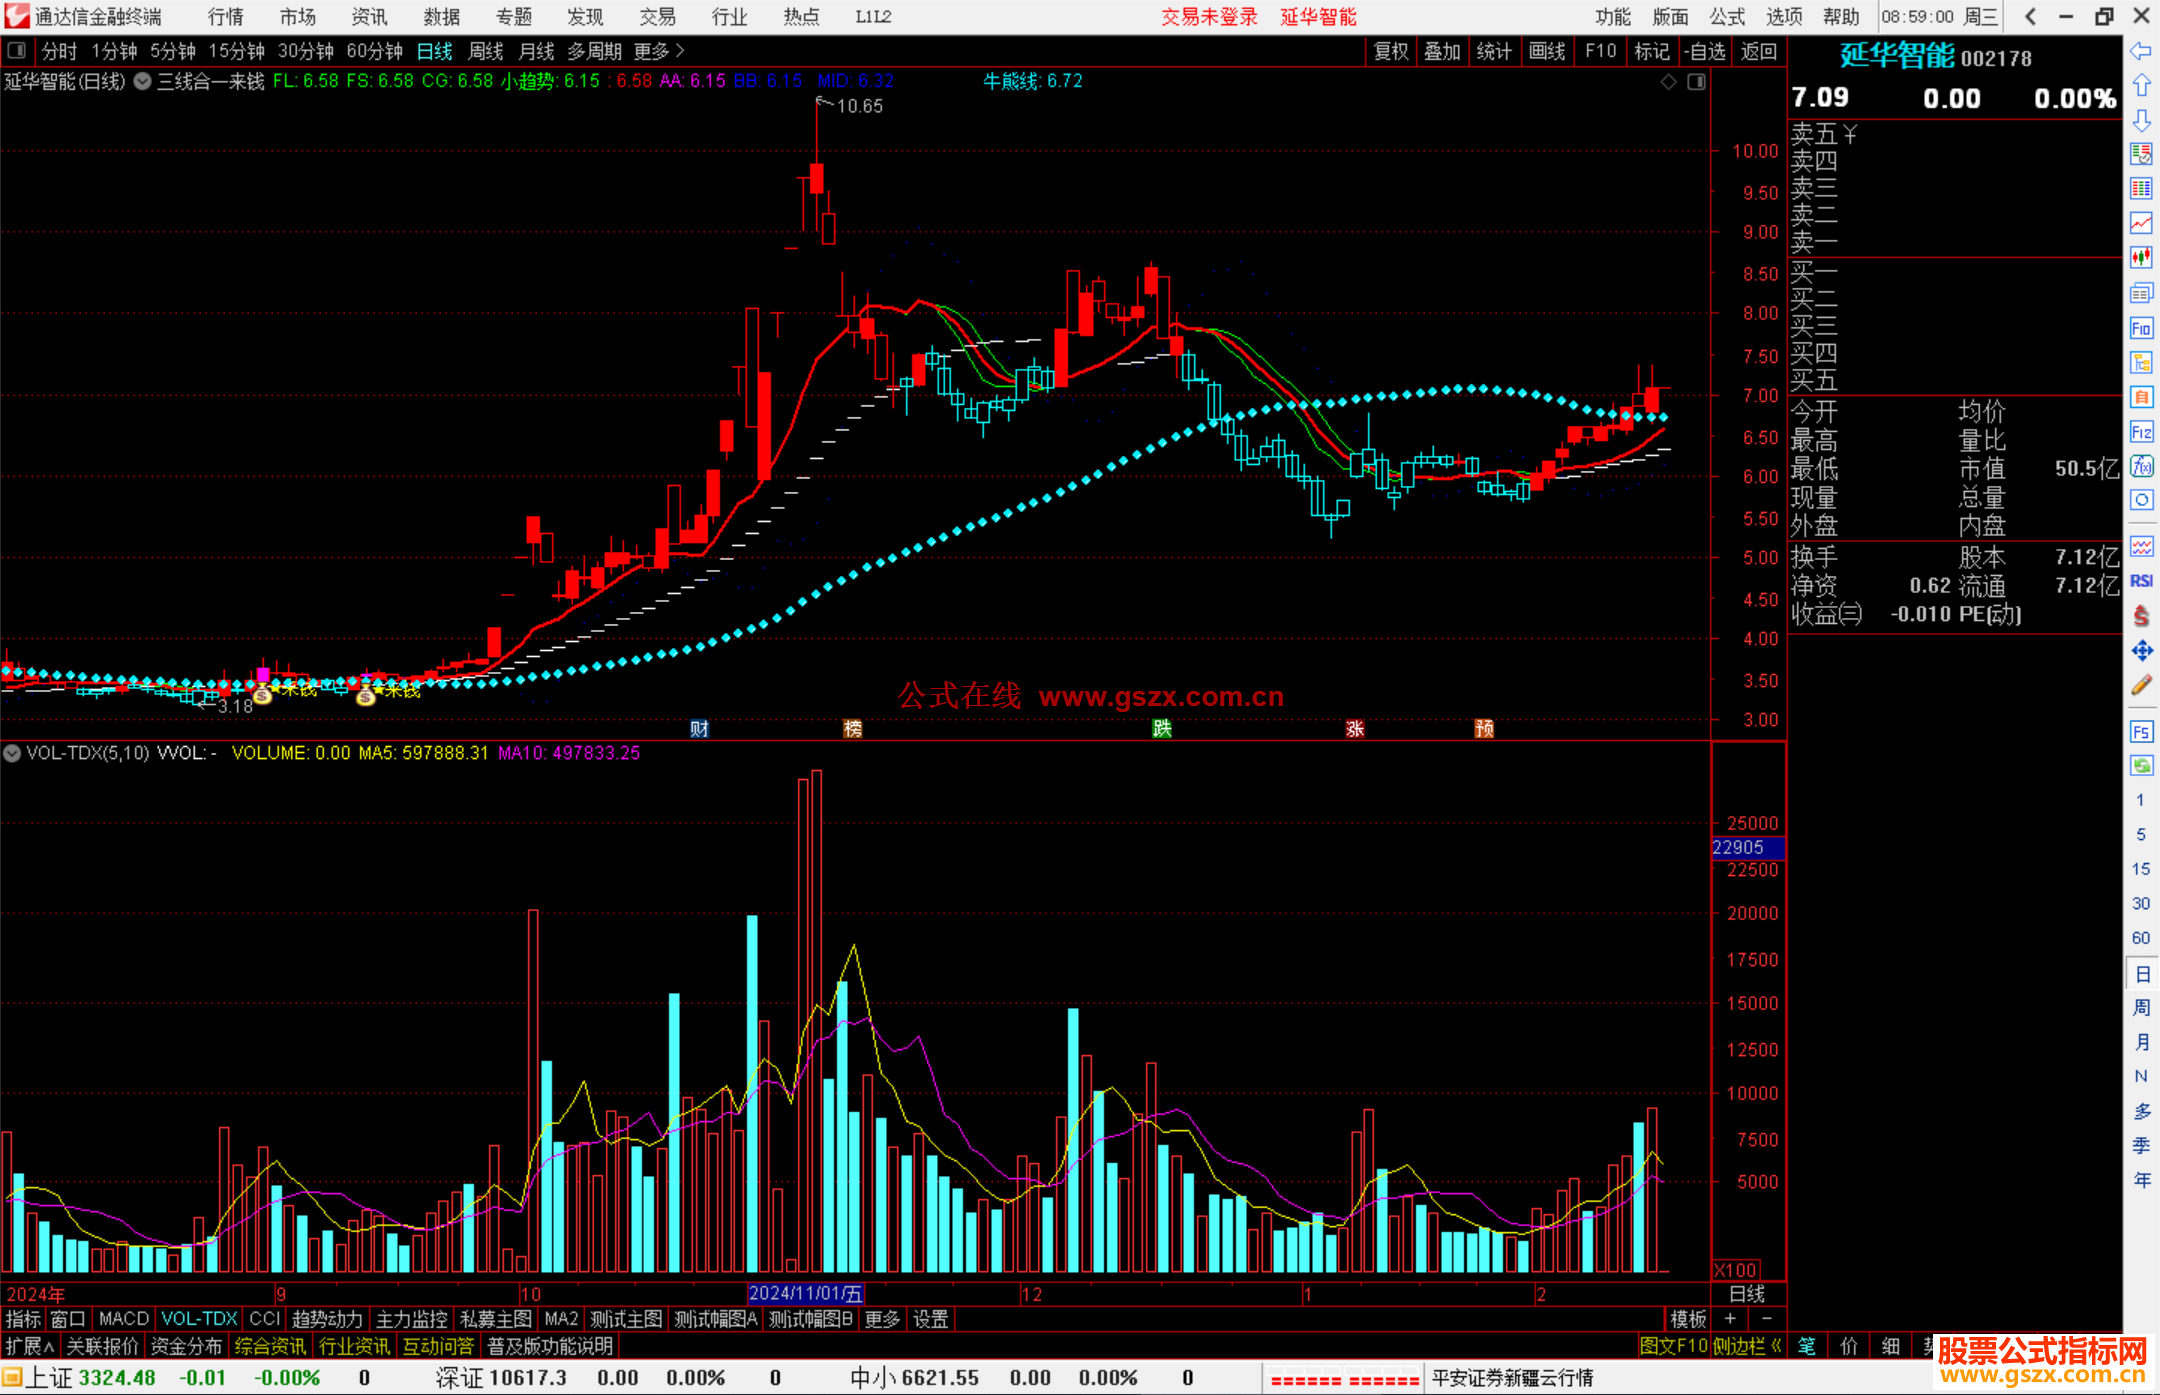
Task: Switch to 60-minute period via sidebar '60'
Action: coord(2140,938)
